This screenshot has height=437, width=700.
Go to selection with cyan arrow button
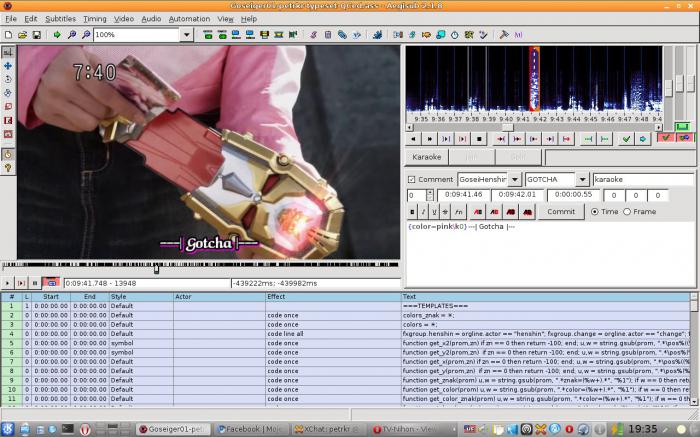642,139
